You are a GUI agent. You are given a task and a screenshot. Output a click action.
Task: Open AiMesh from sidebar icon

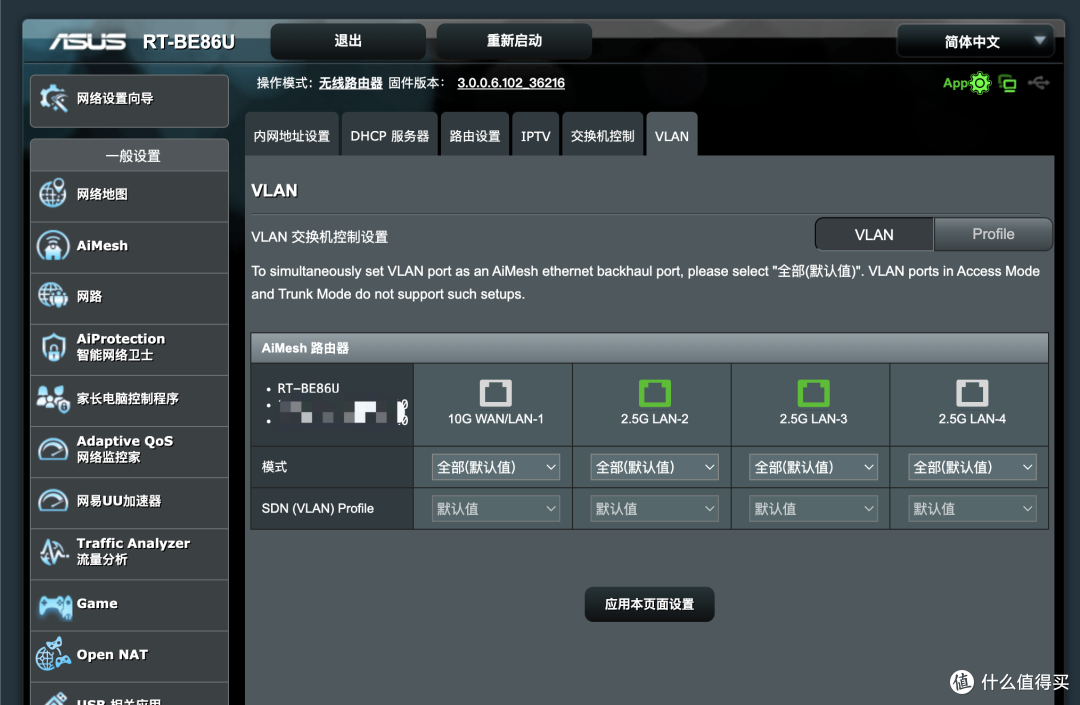coord(53,246)
